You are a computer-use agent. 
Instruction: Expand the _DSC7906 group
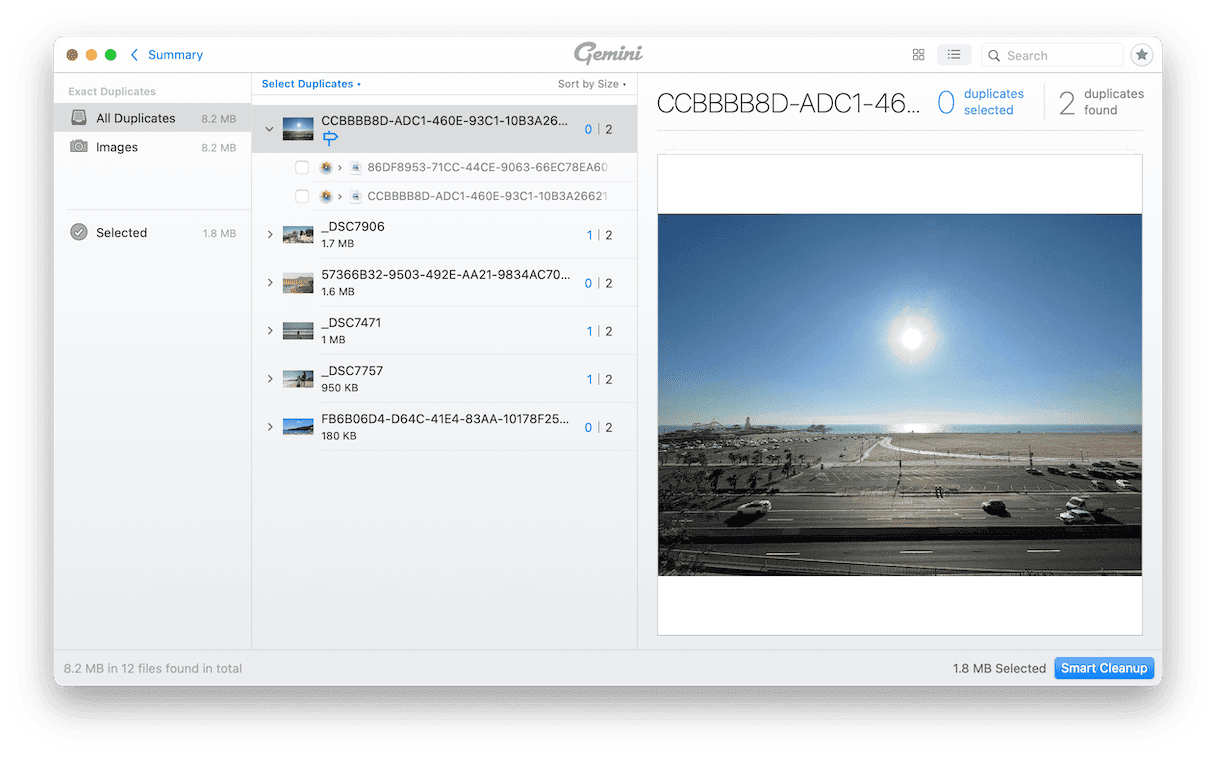coord(270,235)
